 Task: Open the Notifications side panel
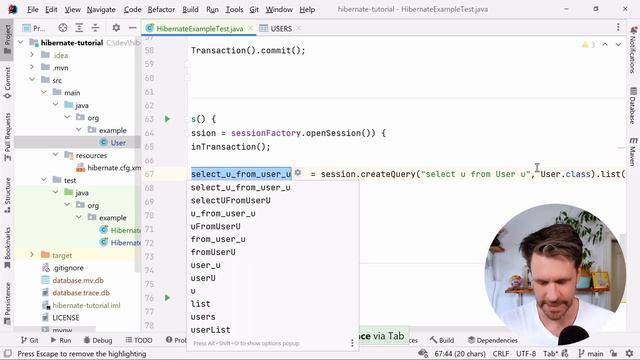point(633,49)
